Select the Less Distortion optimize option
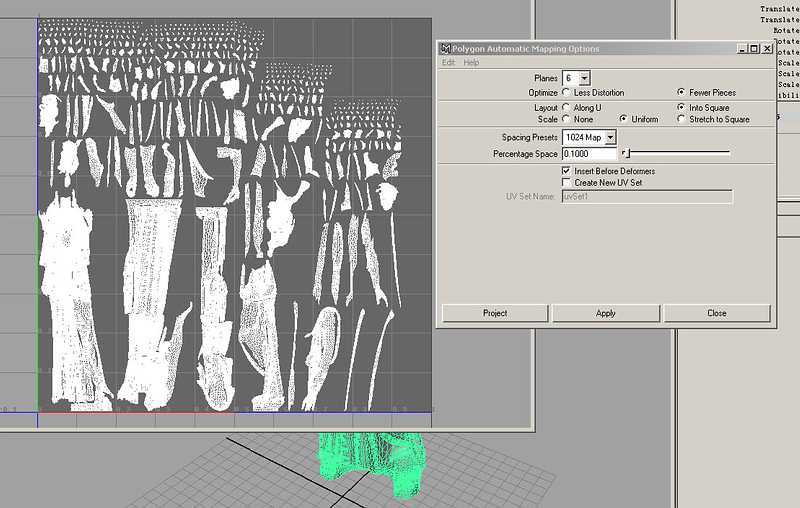This screenshot has height=508, width=800. [566, 92]
